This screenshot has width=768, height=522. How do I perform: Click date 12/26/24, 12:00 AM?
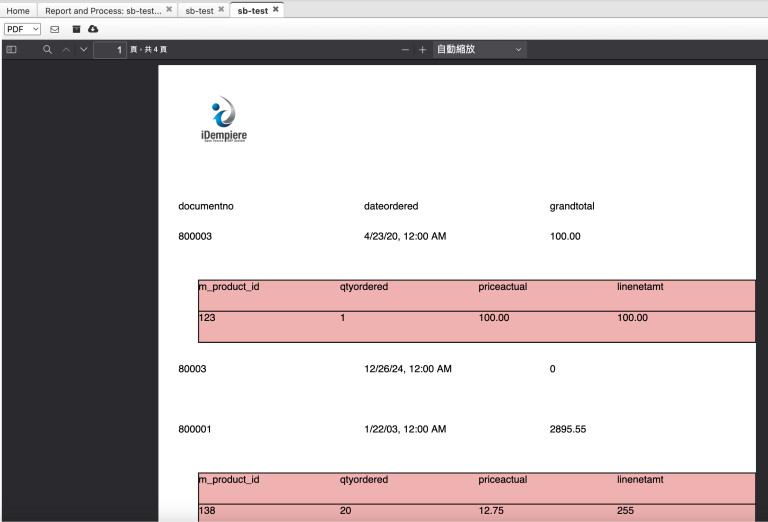(x=408, y=369)
